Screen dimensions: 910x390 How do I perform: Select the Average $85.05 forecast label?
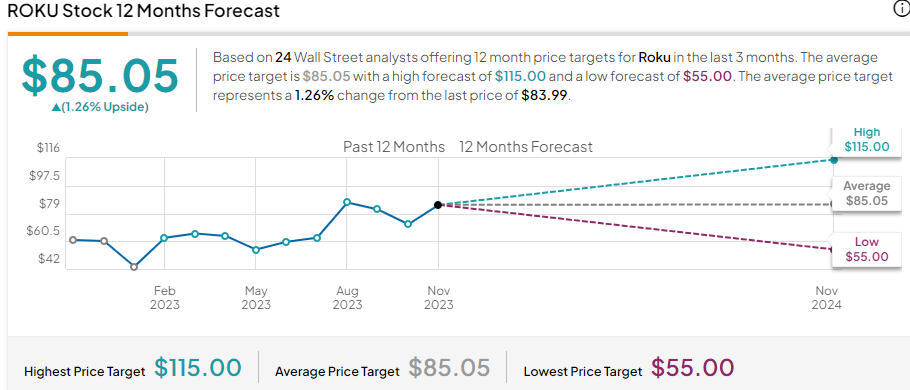click(x=866, y=194)
